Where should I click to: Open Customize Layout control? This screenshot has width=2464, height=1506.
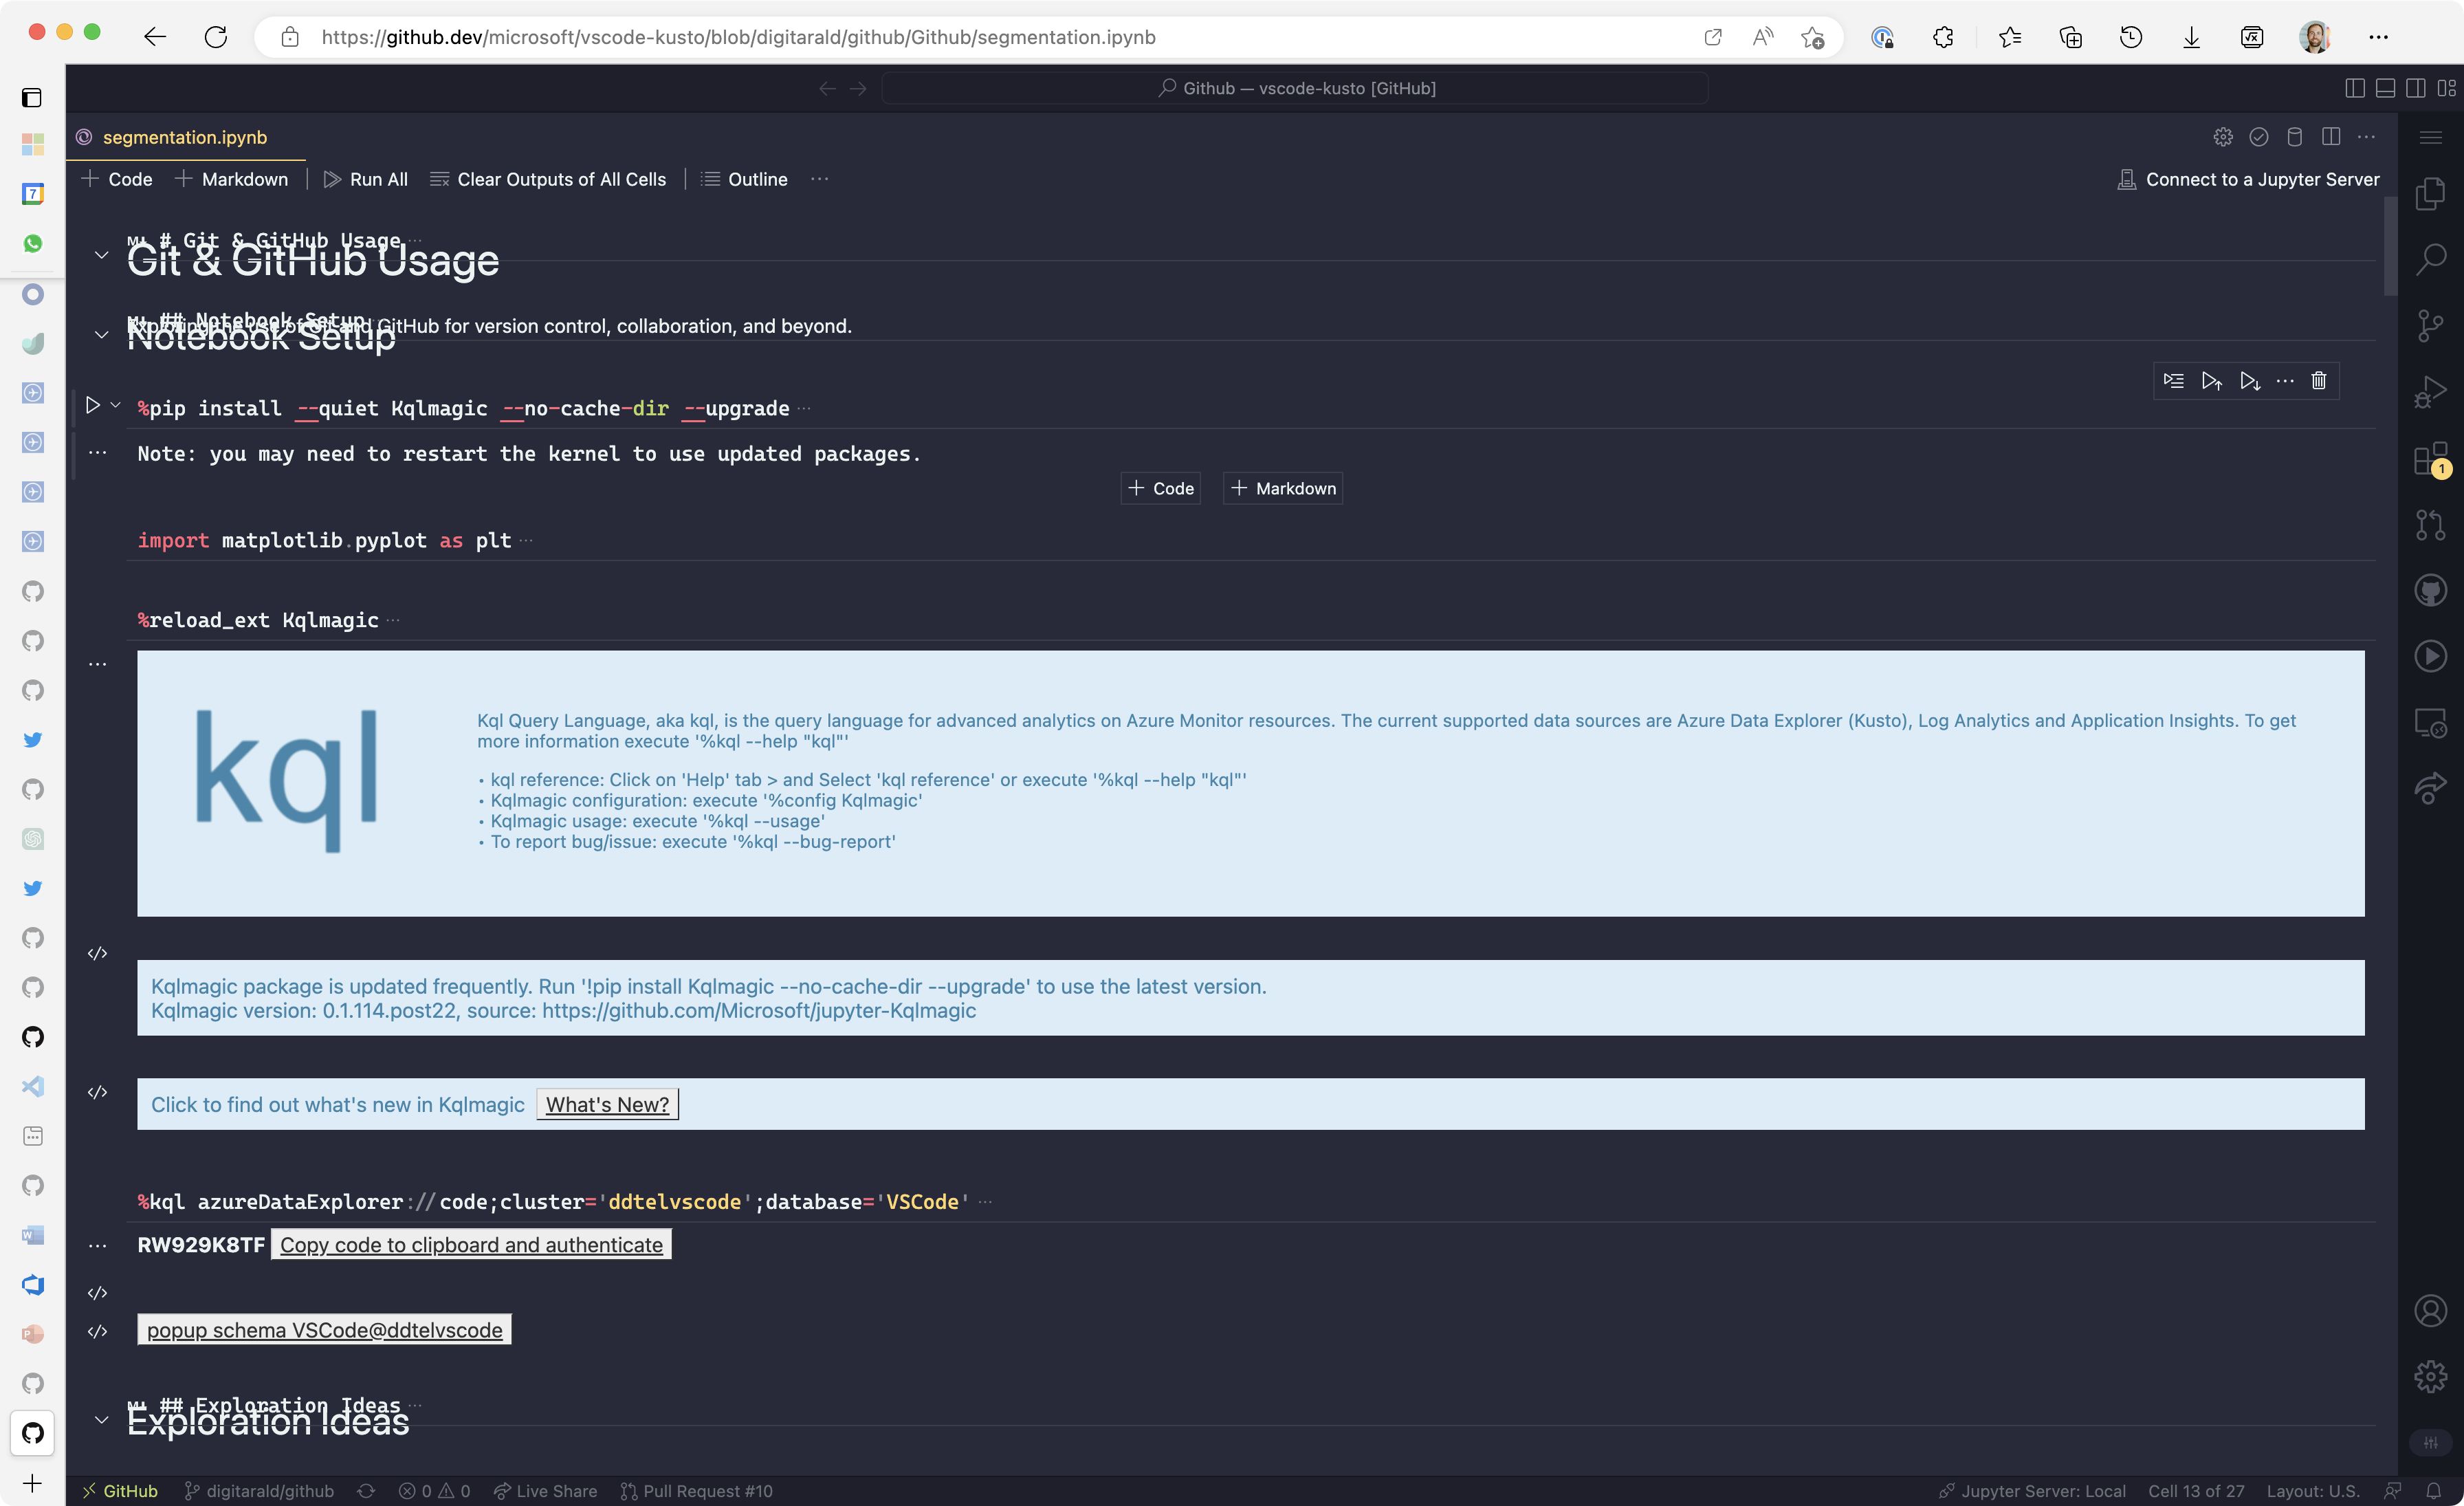(2446, 88)
